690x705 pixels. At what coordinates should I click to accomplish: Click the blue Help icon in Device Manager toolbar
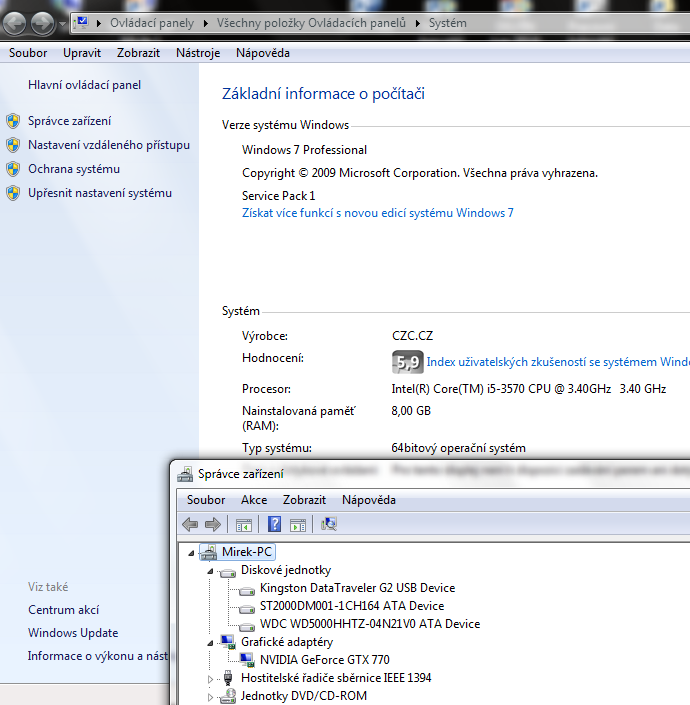tap(274, 524)
